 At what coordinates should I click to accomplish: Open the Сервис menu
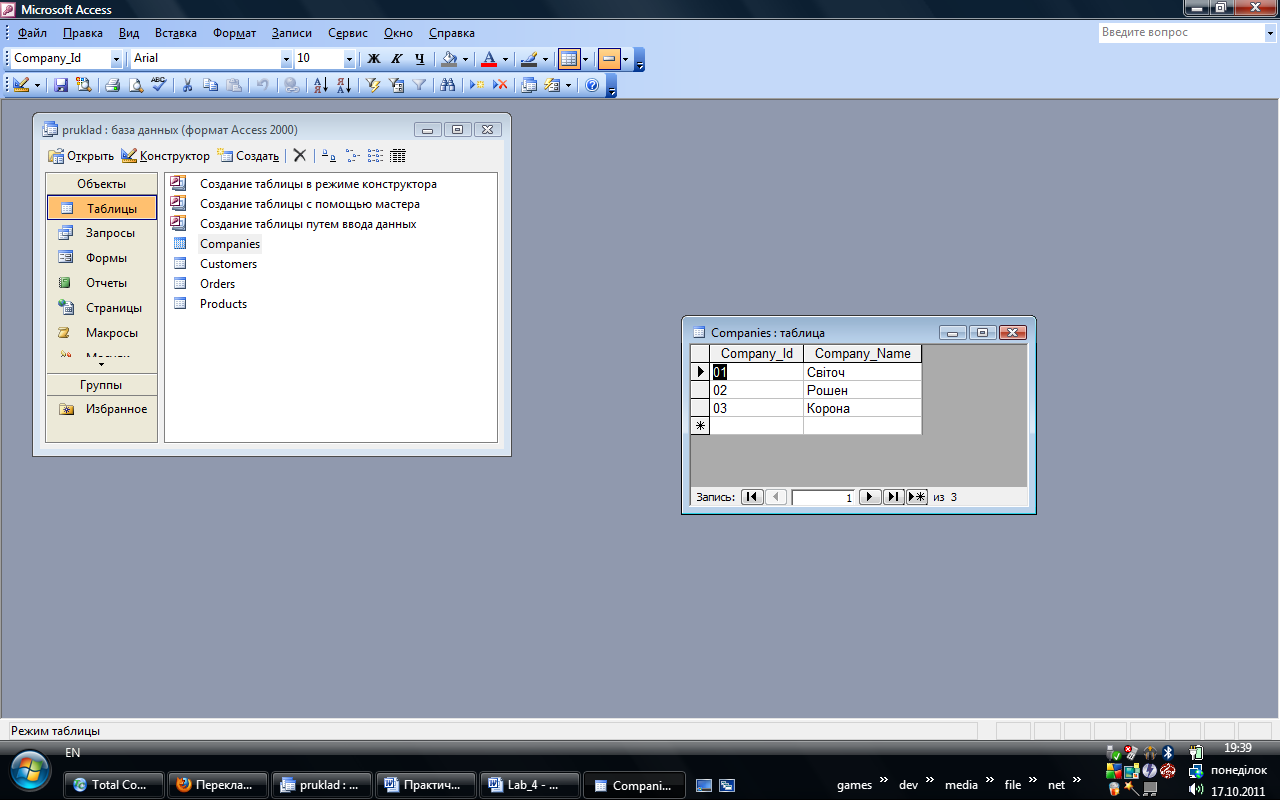(x=348, y=33)
